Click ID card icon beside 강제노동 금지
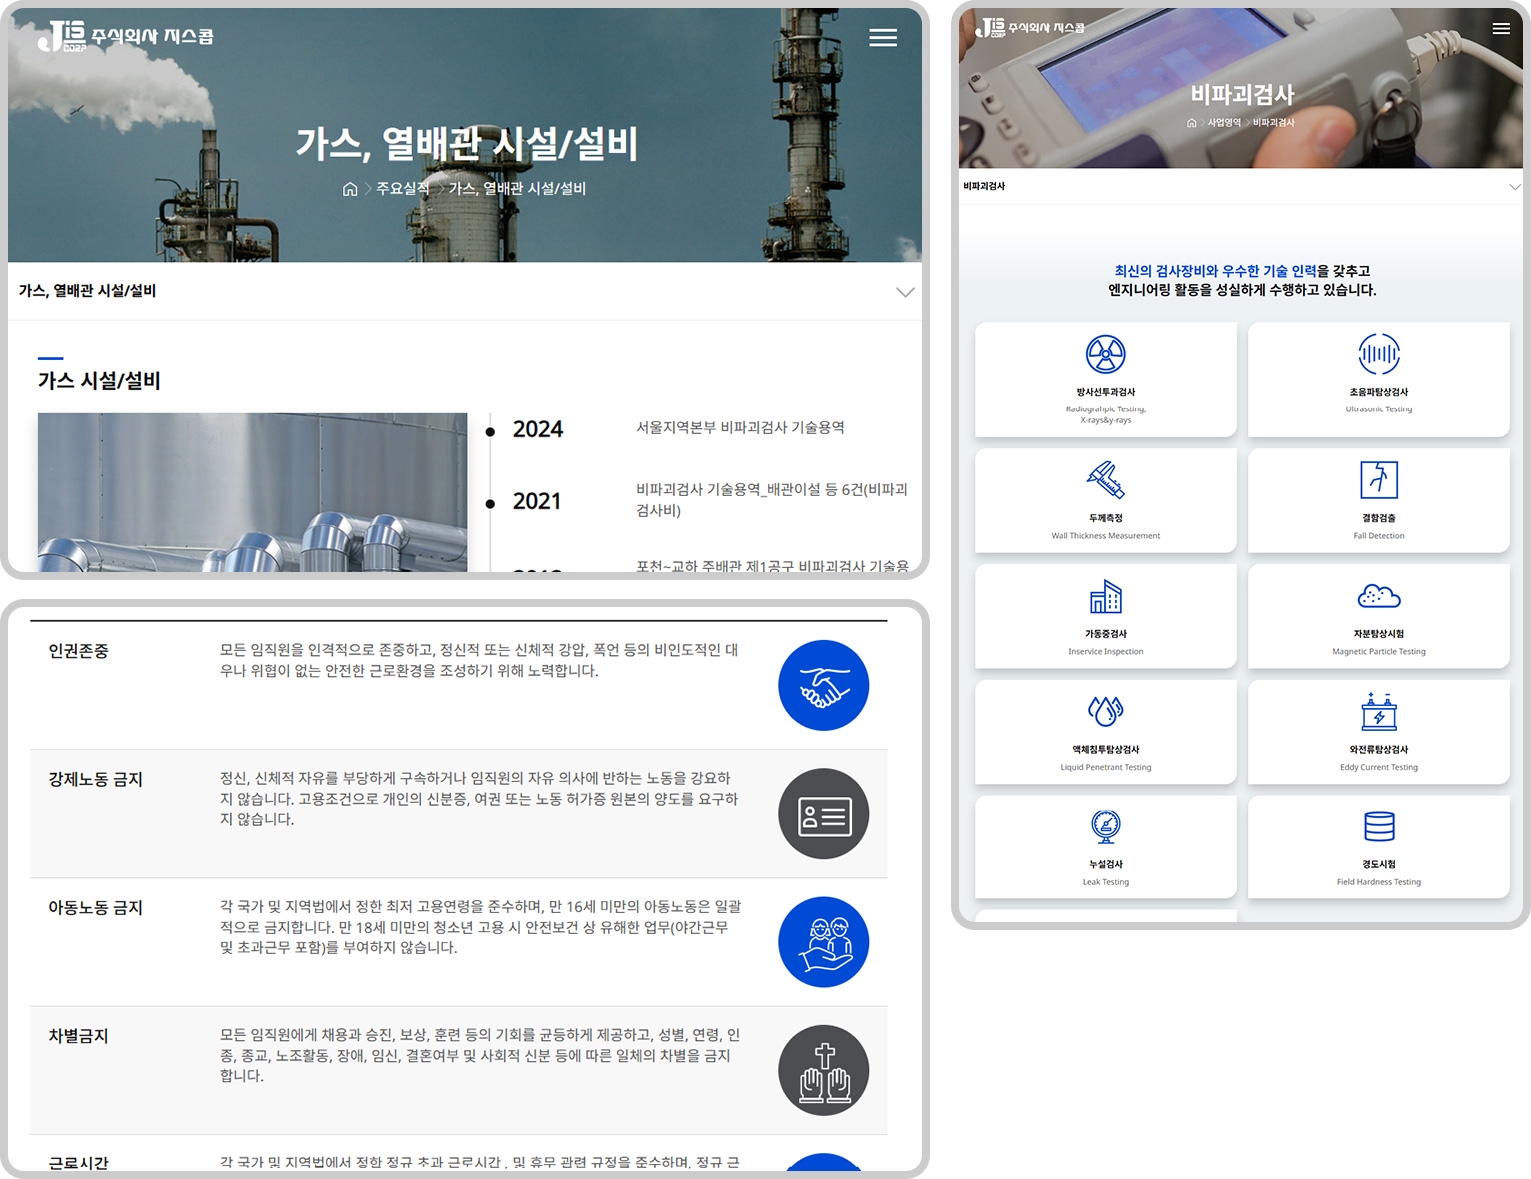 pos(824,814)
